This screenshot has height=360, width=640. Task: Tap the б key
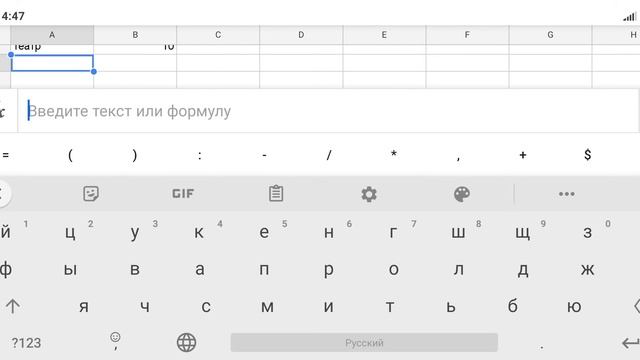(513, 306)
